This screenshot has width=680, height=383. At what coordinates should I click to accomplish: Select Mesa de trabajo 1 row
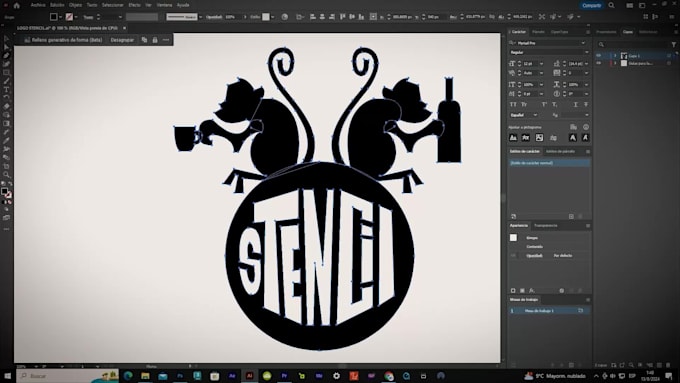tap(549, 311)
